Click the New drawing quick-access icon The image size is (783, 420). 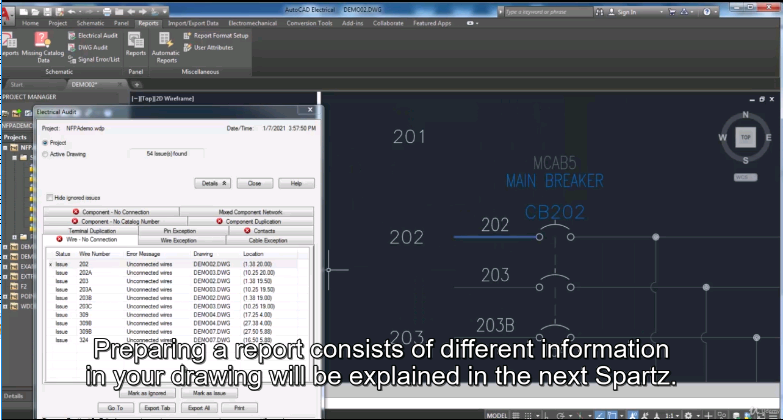pyautogui.click(x=23, y=11)
